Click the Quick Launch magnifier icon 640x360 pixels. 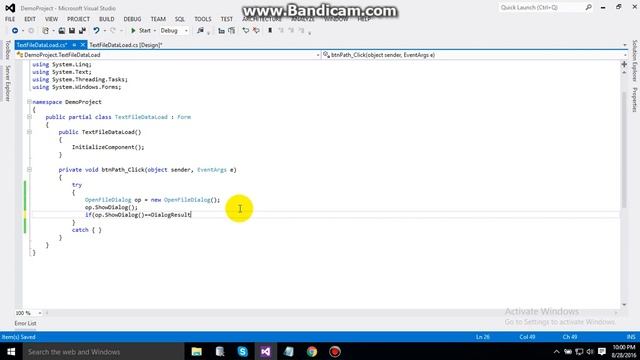pyautogui.click(x=588, y=7)
